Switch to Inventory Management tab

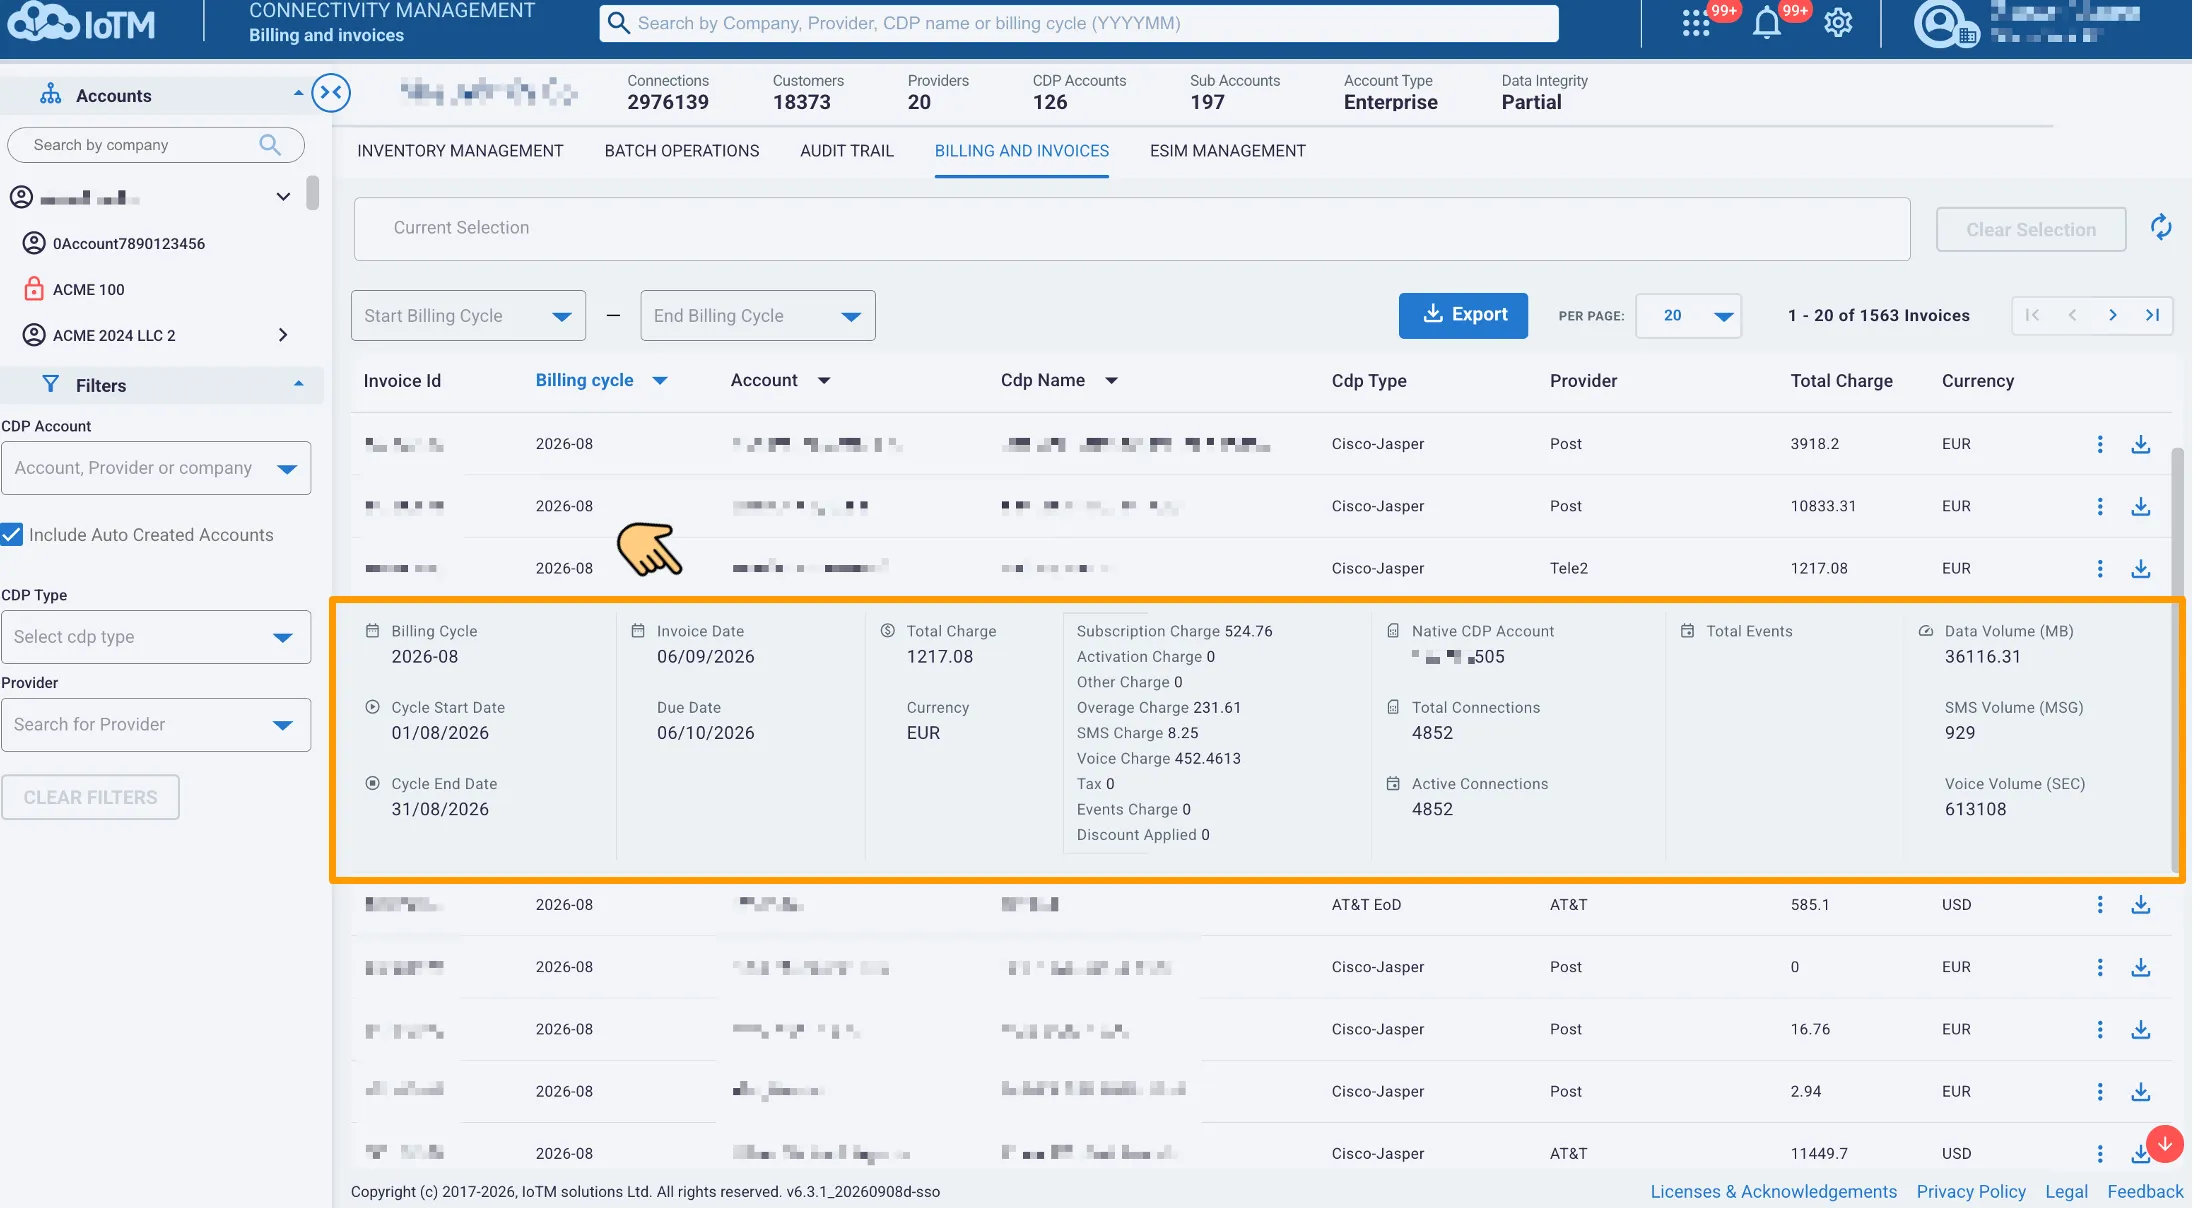(x=460, y=151)
